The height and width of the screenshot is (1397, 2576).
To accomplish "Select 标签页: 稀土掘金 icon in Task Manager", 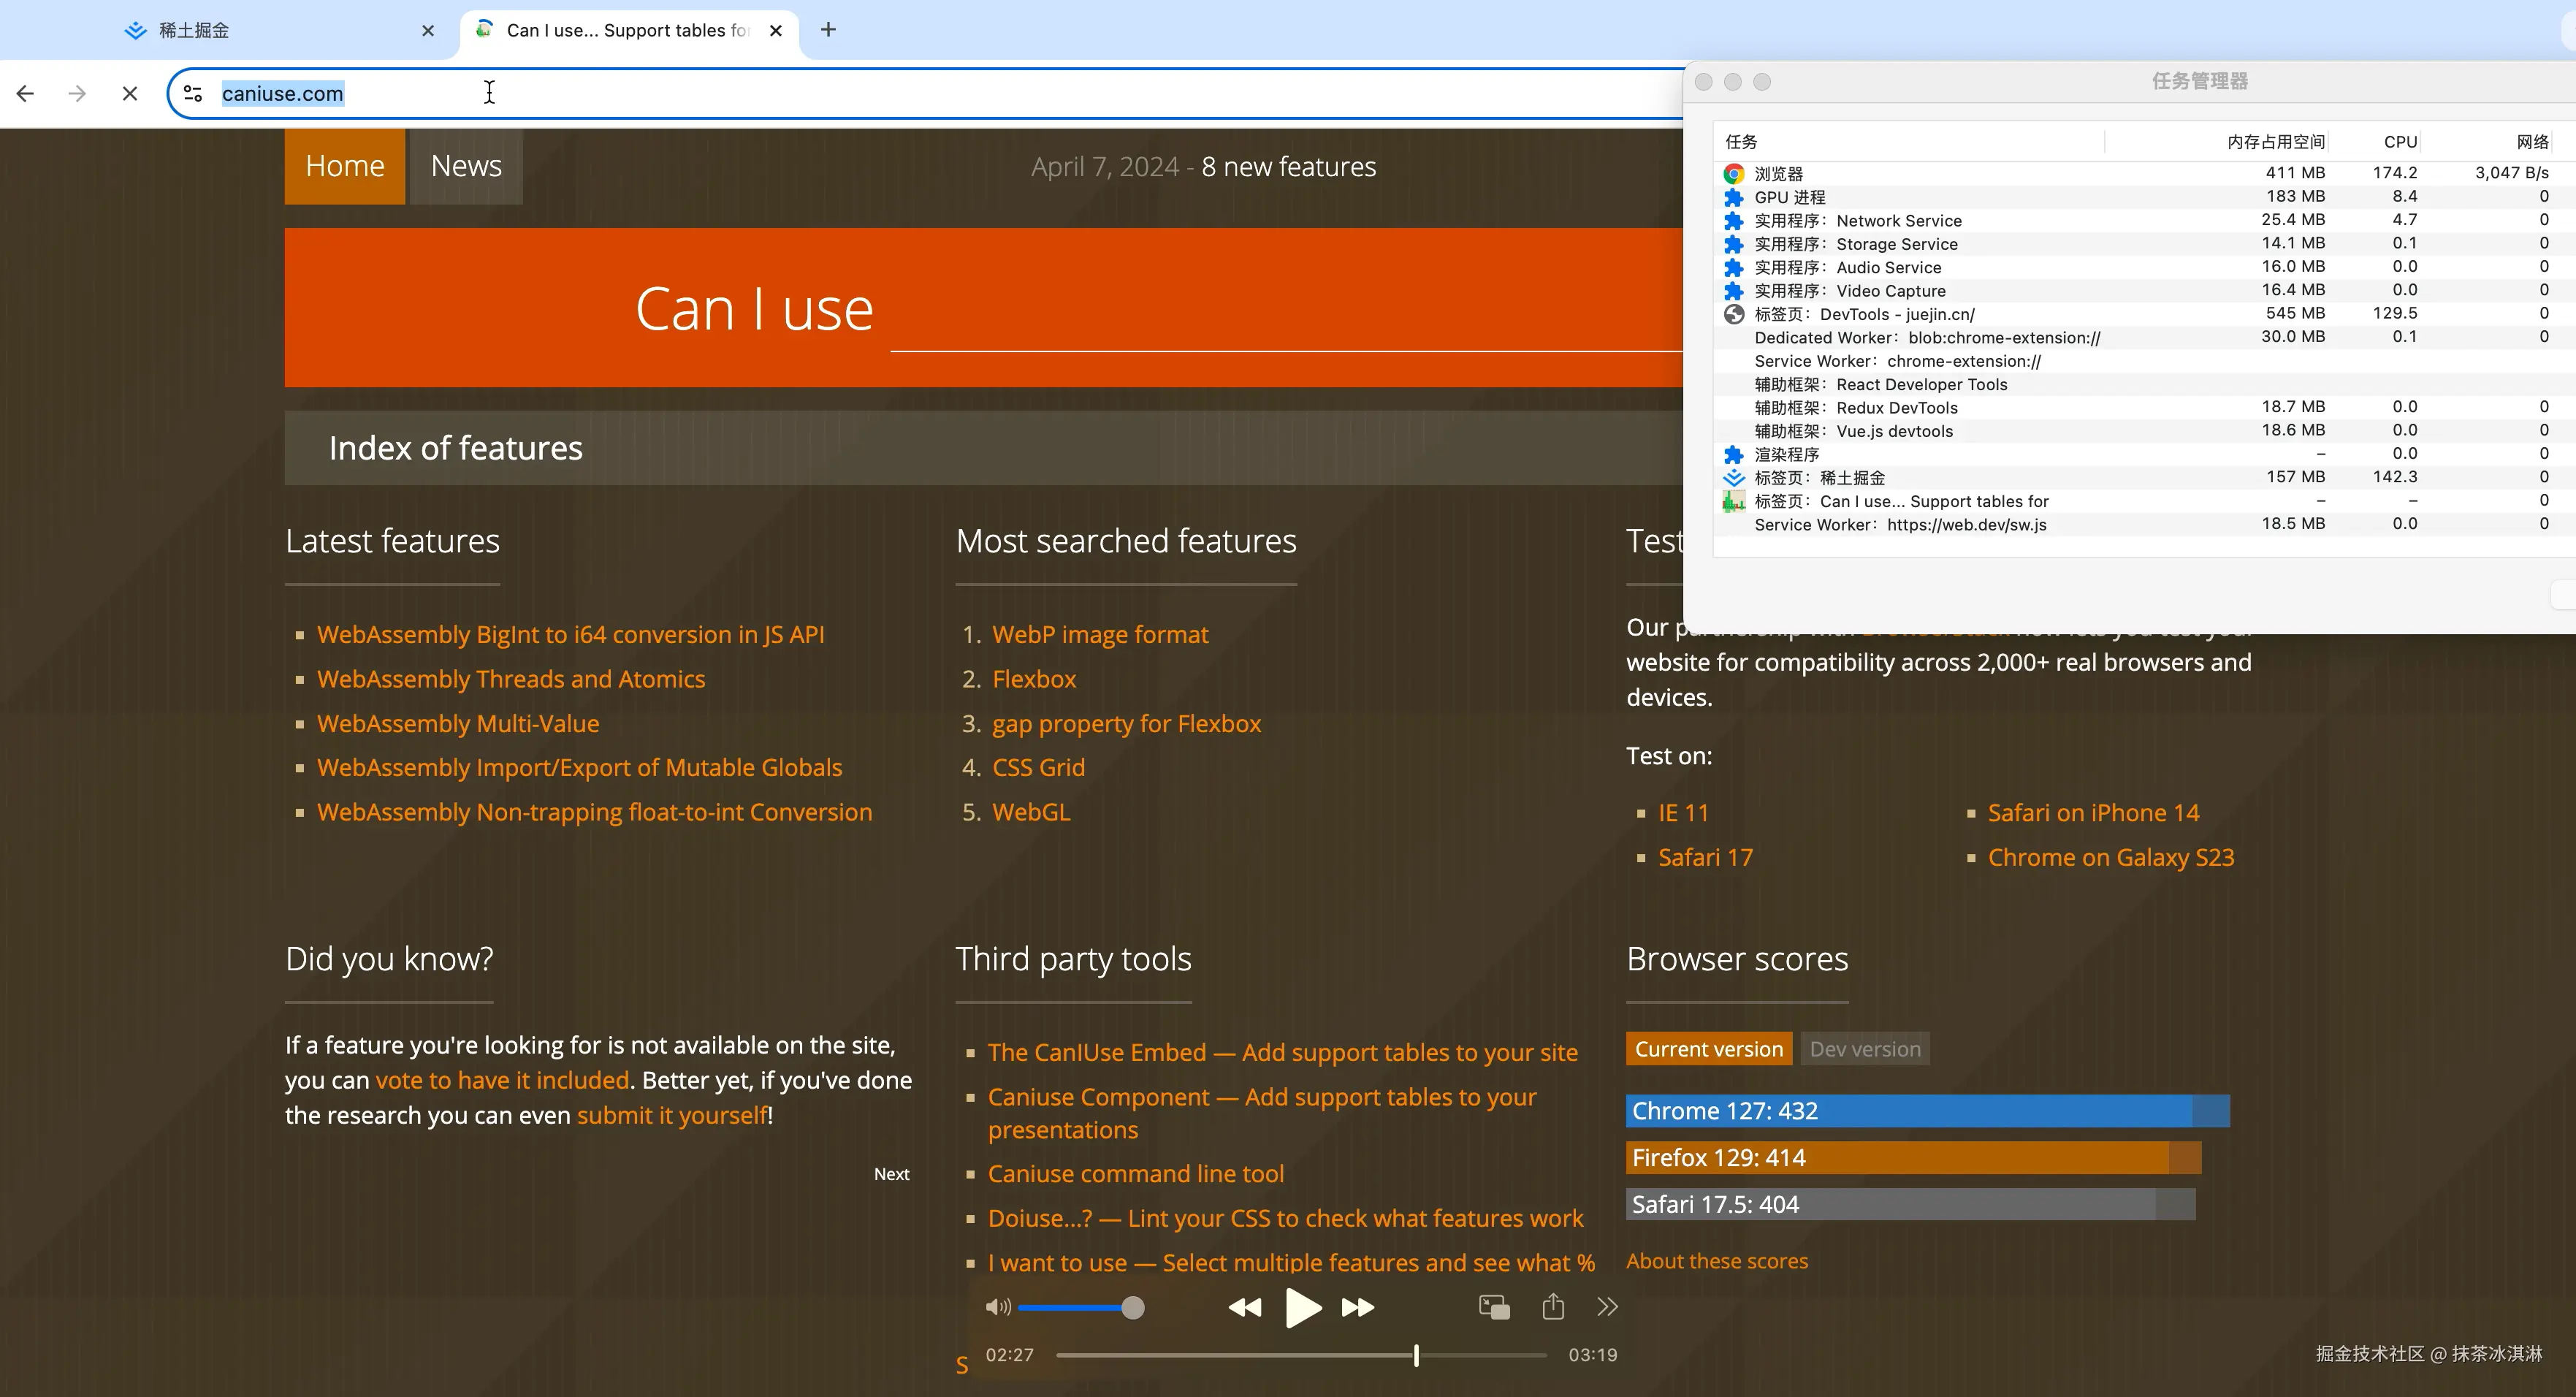I will [1734, 478].
